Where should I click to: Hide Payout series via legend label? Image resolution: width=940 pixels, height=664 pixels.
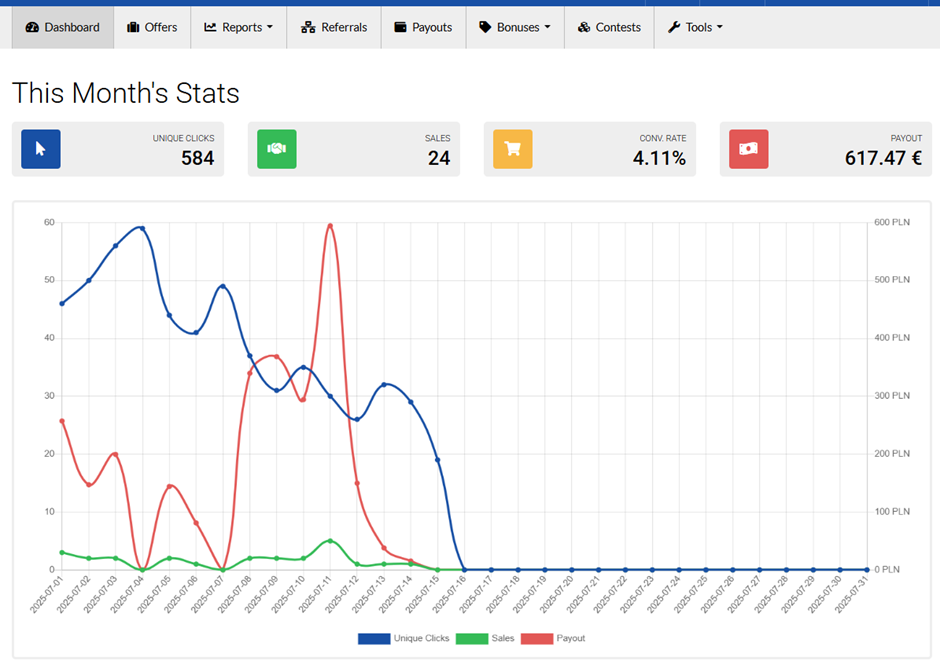[x=571, y=638]
